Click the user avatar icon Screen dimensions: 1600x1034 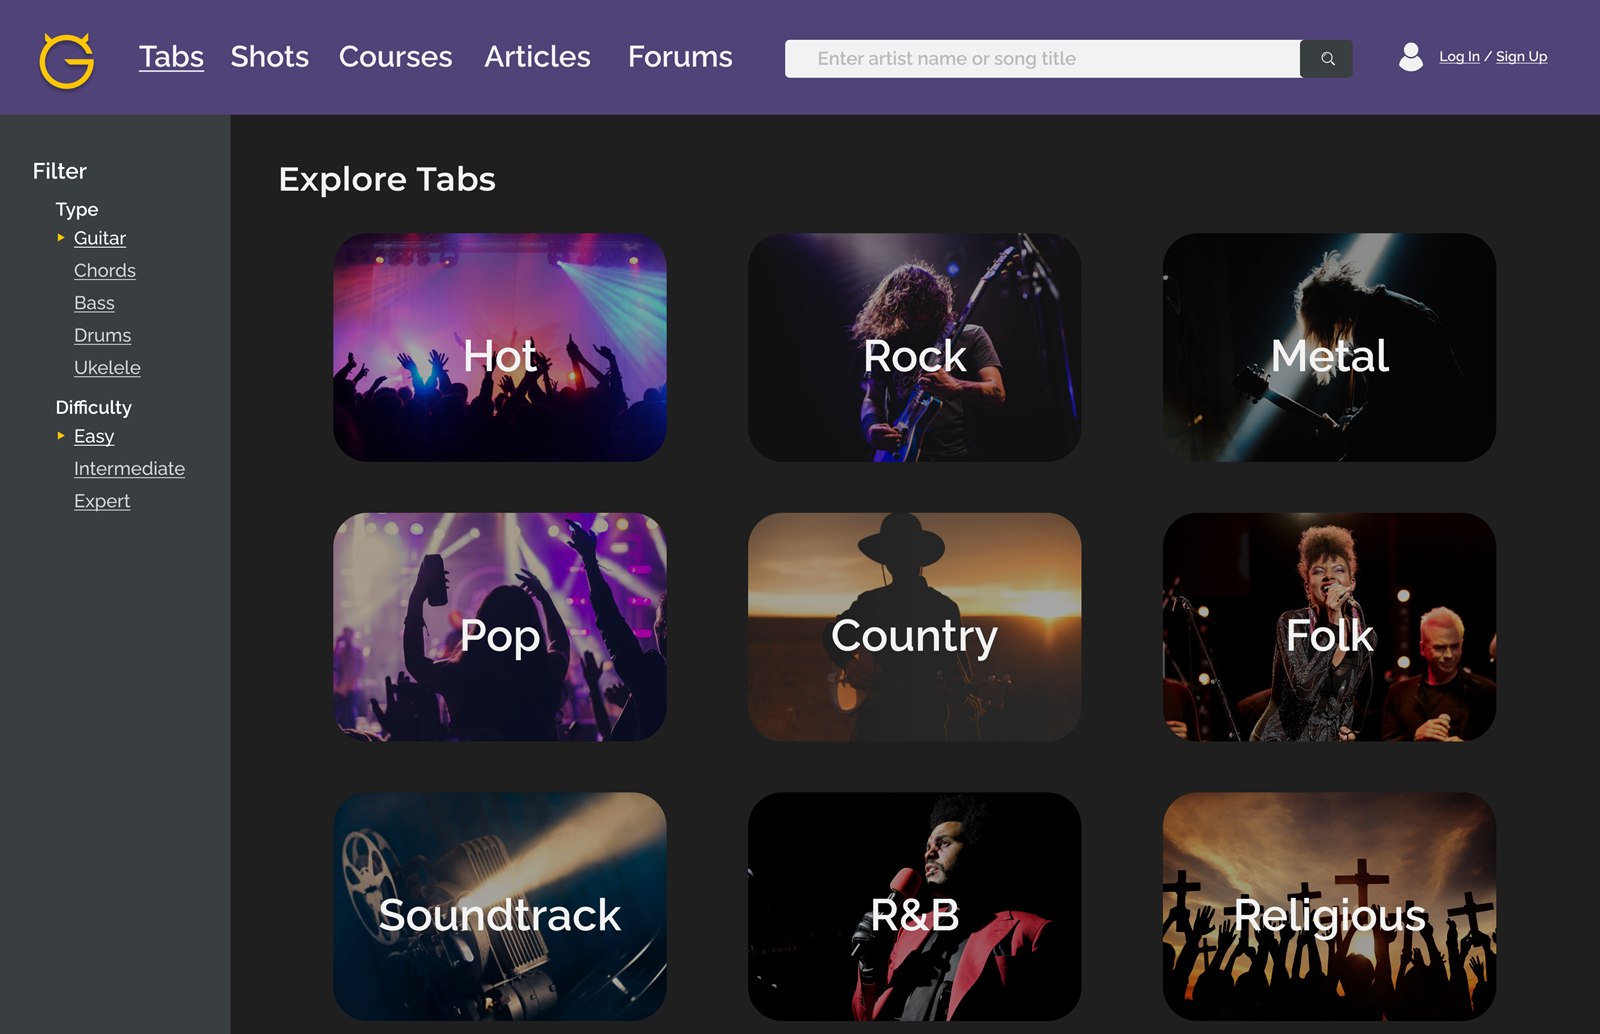click(x=1410, y=57)
